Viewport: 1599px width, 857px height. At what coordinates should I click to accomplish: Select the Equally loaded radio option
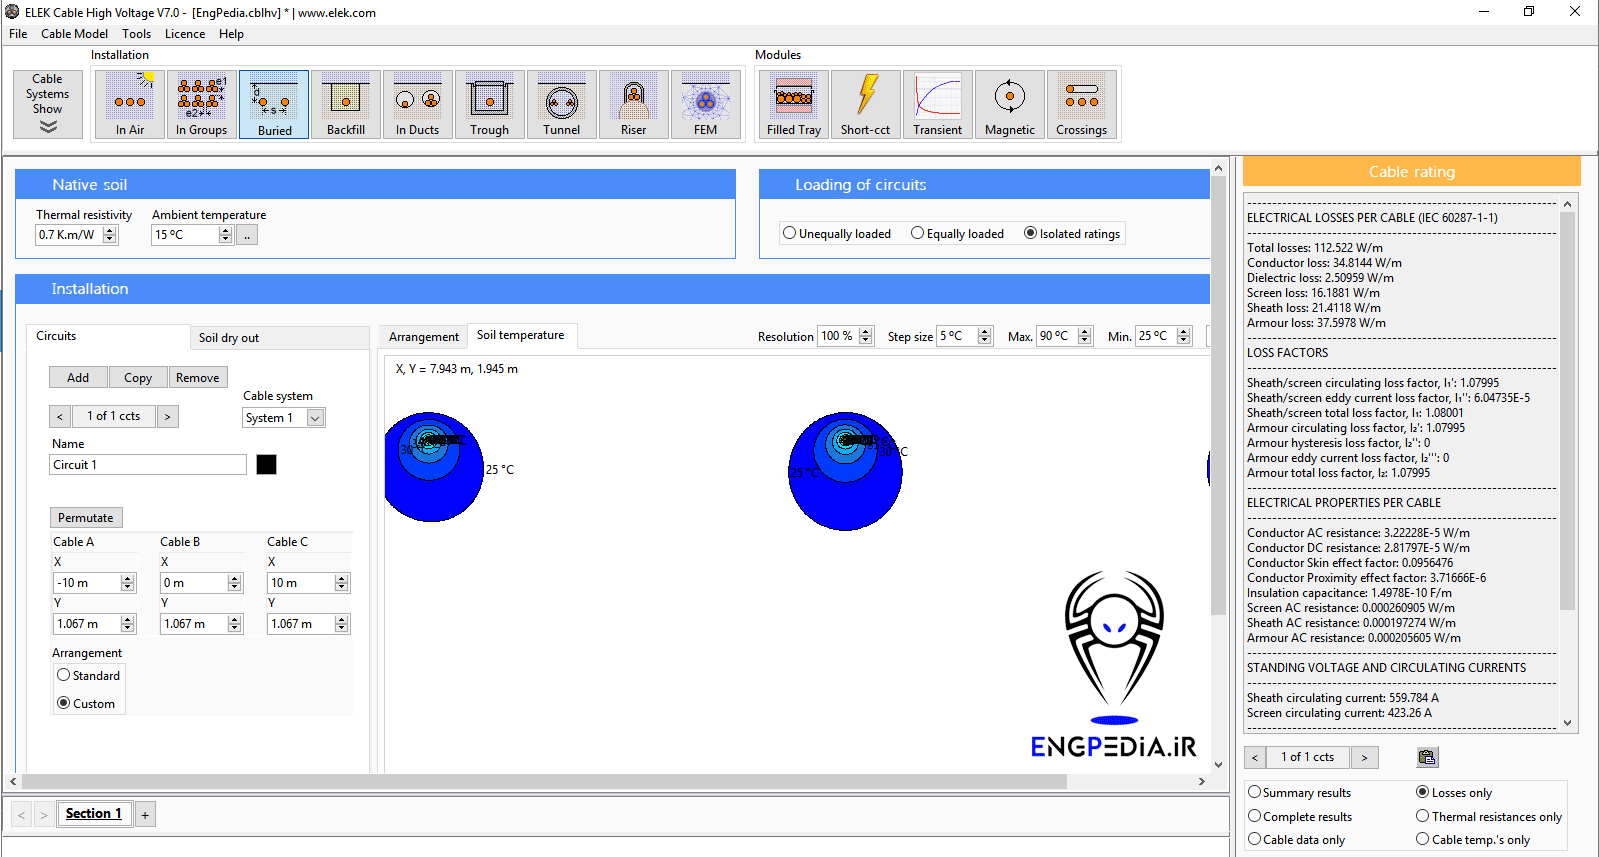coord(917,233)
